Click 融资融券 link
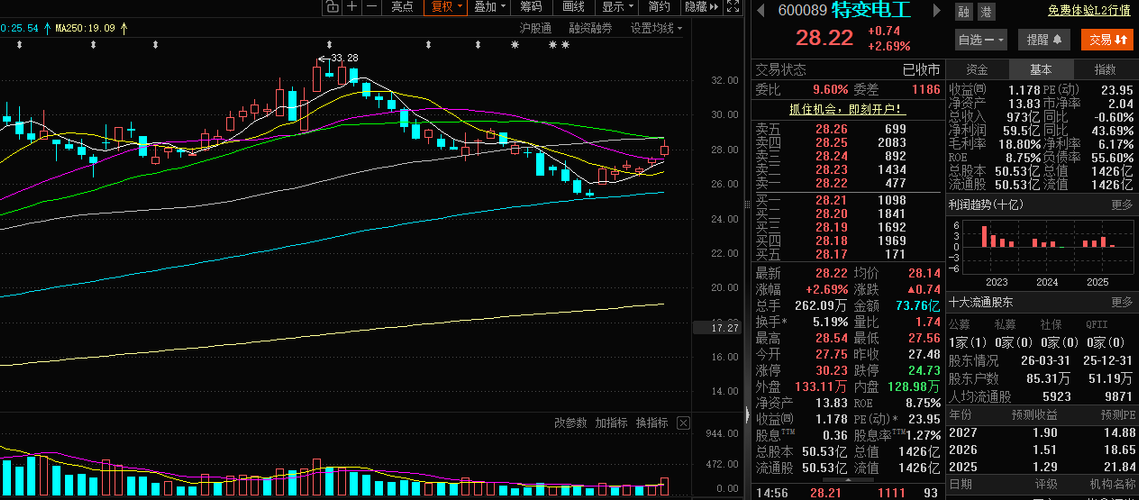 point(590,28)
